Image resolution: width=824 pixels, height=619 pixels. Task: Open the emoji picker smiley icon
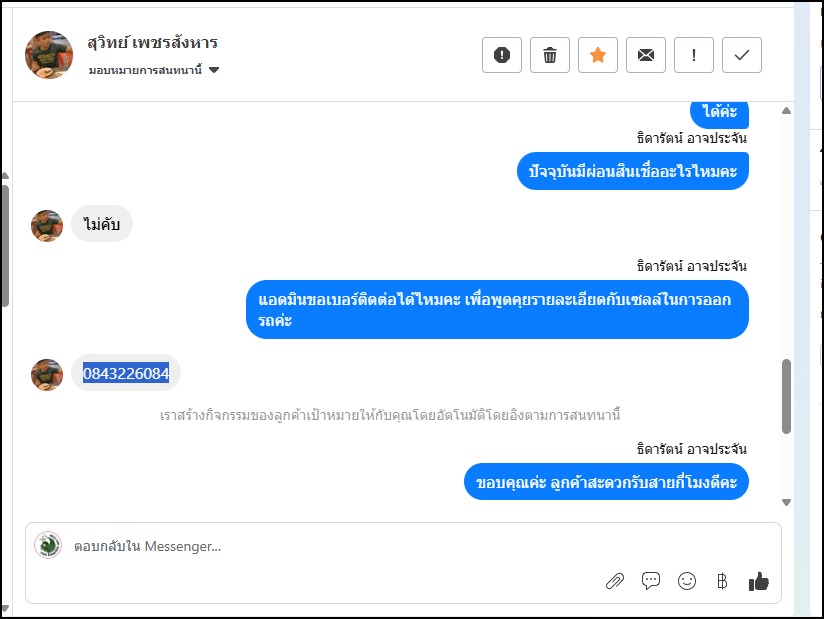(x=687, y=581)
